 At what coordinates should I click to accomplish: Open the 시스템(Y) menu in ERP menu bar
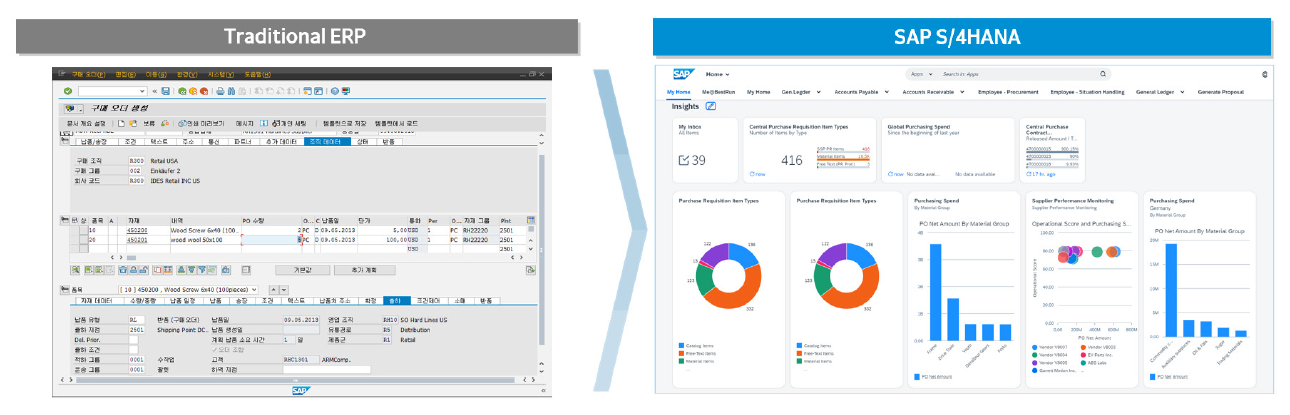[221, 75]
